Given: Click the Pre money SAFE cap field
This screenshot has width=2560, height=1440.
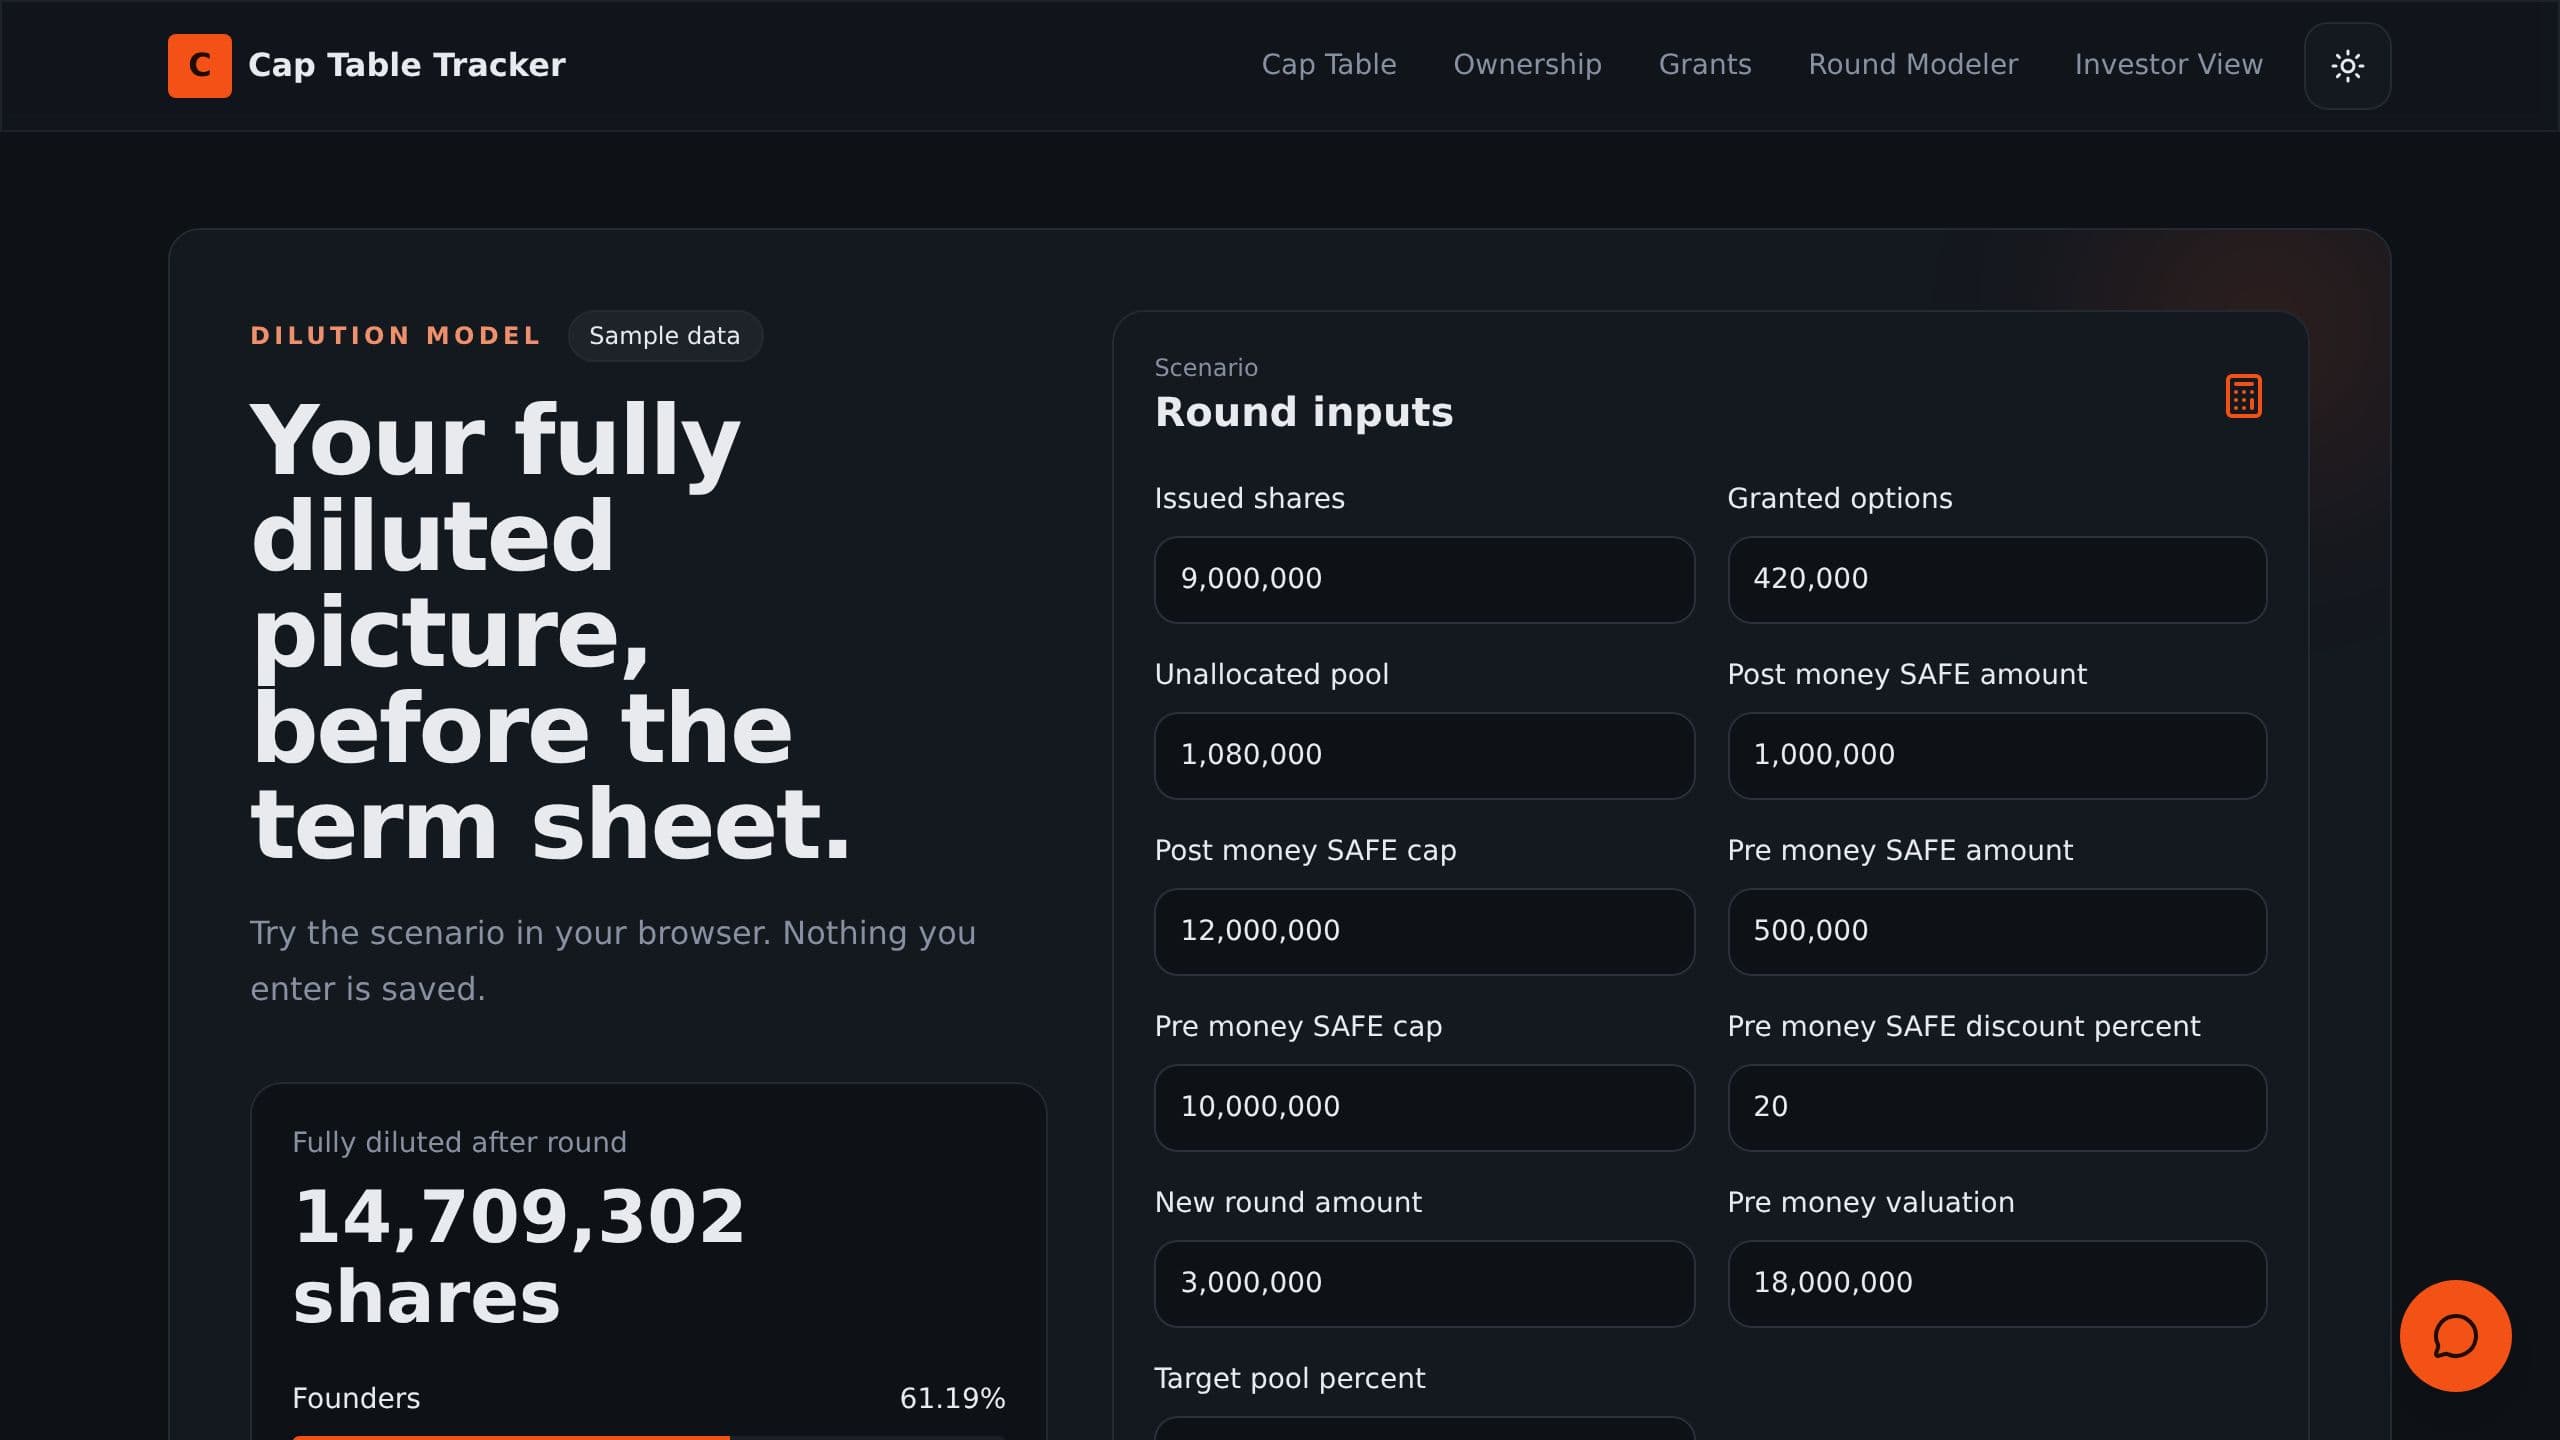Looking at the screenshot, I should coord(1424,1108).
